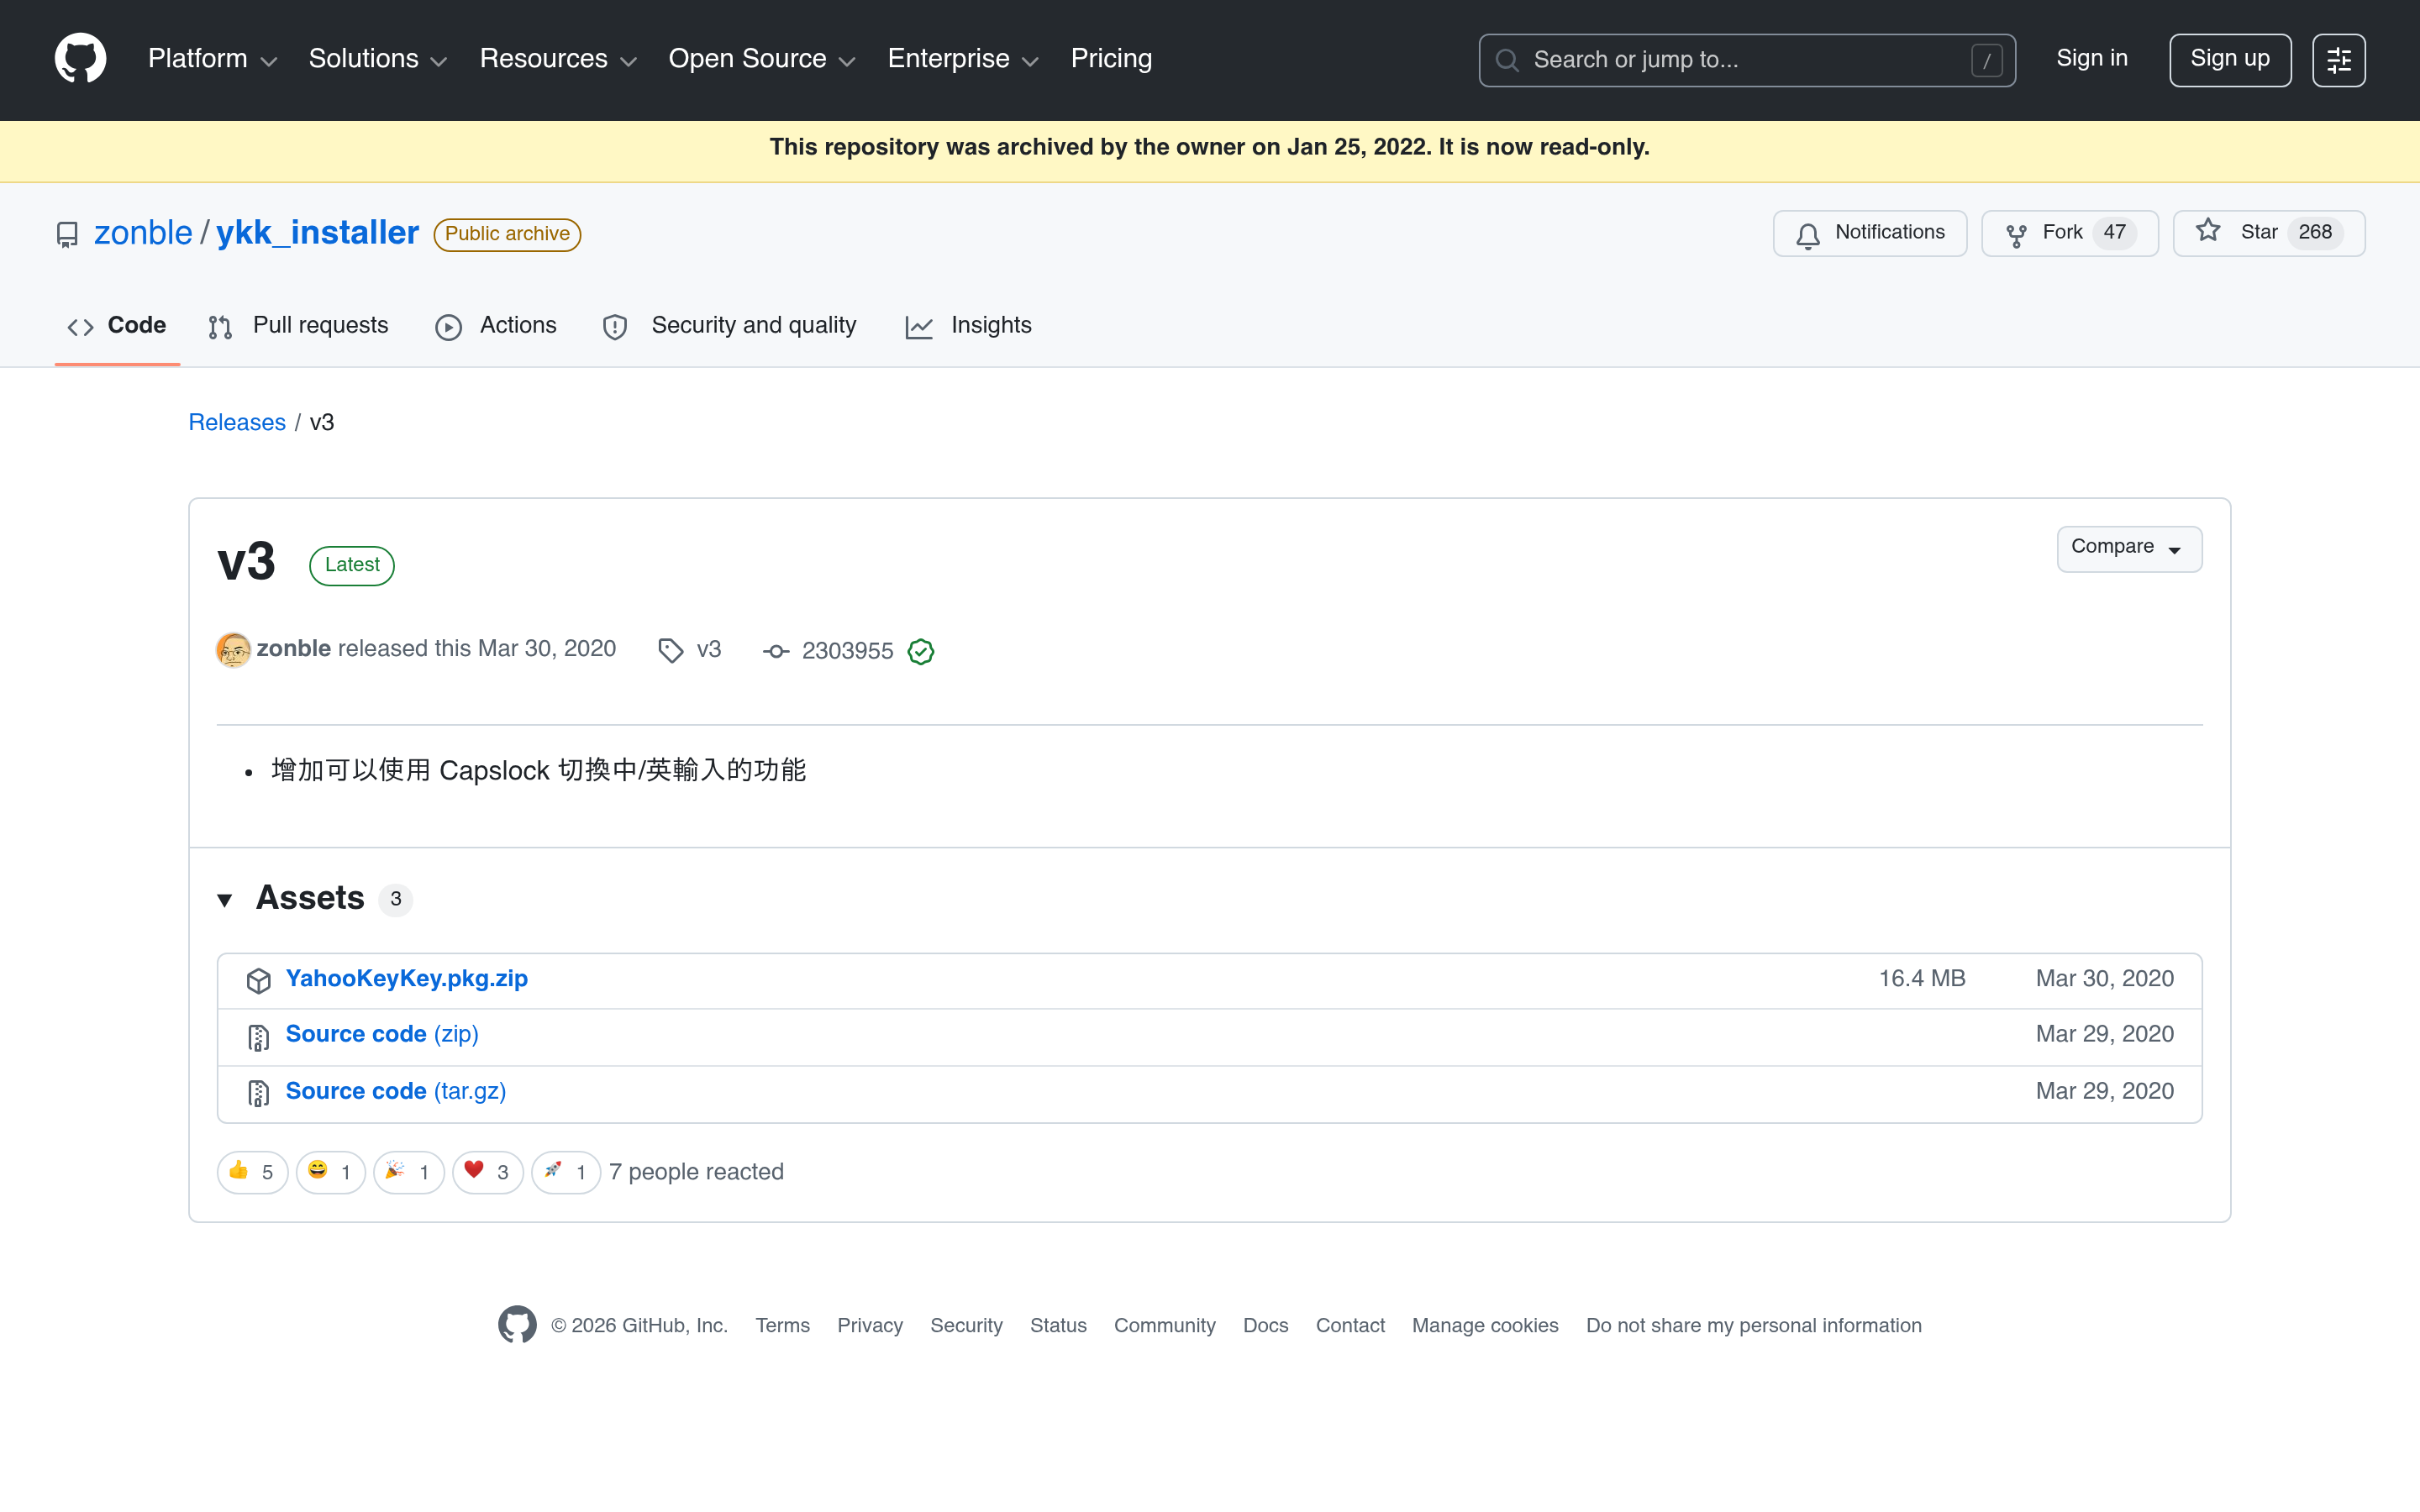Open the zonble owner profile link
The width and height of the screenshot is (2420, 1512).
point(143,233)
